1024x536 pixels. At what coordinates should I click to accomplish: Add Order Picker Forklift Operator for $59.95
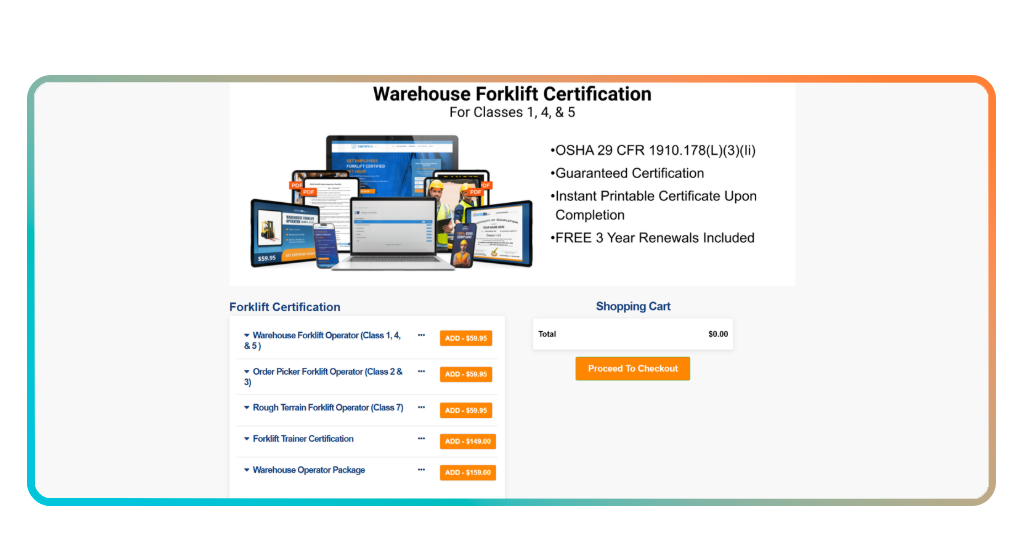coord(466,374)
